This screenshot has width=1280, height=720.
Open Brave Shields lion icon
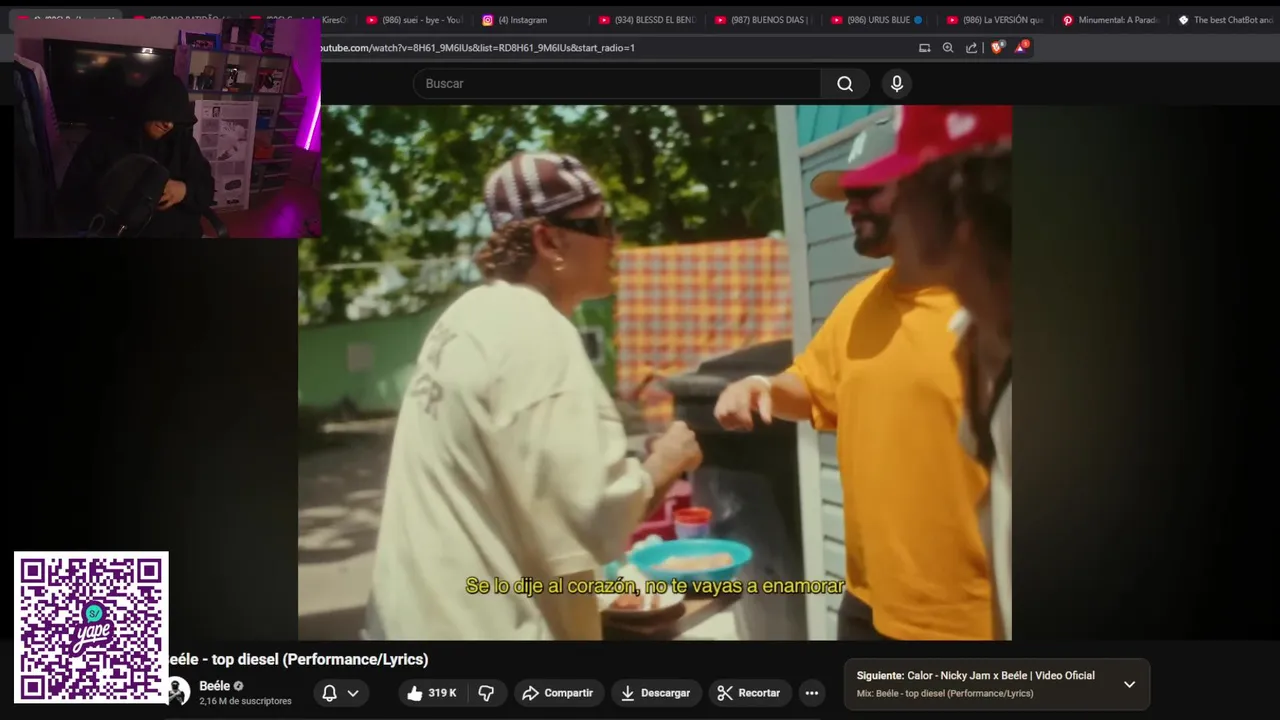point(997,47)
